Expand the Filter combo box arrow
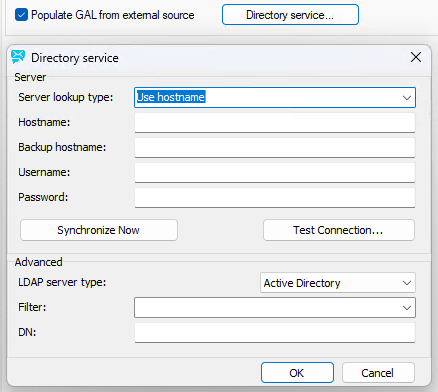Viewport: 438px width, 392px height. coord(406,308)
